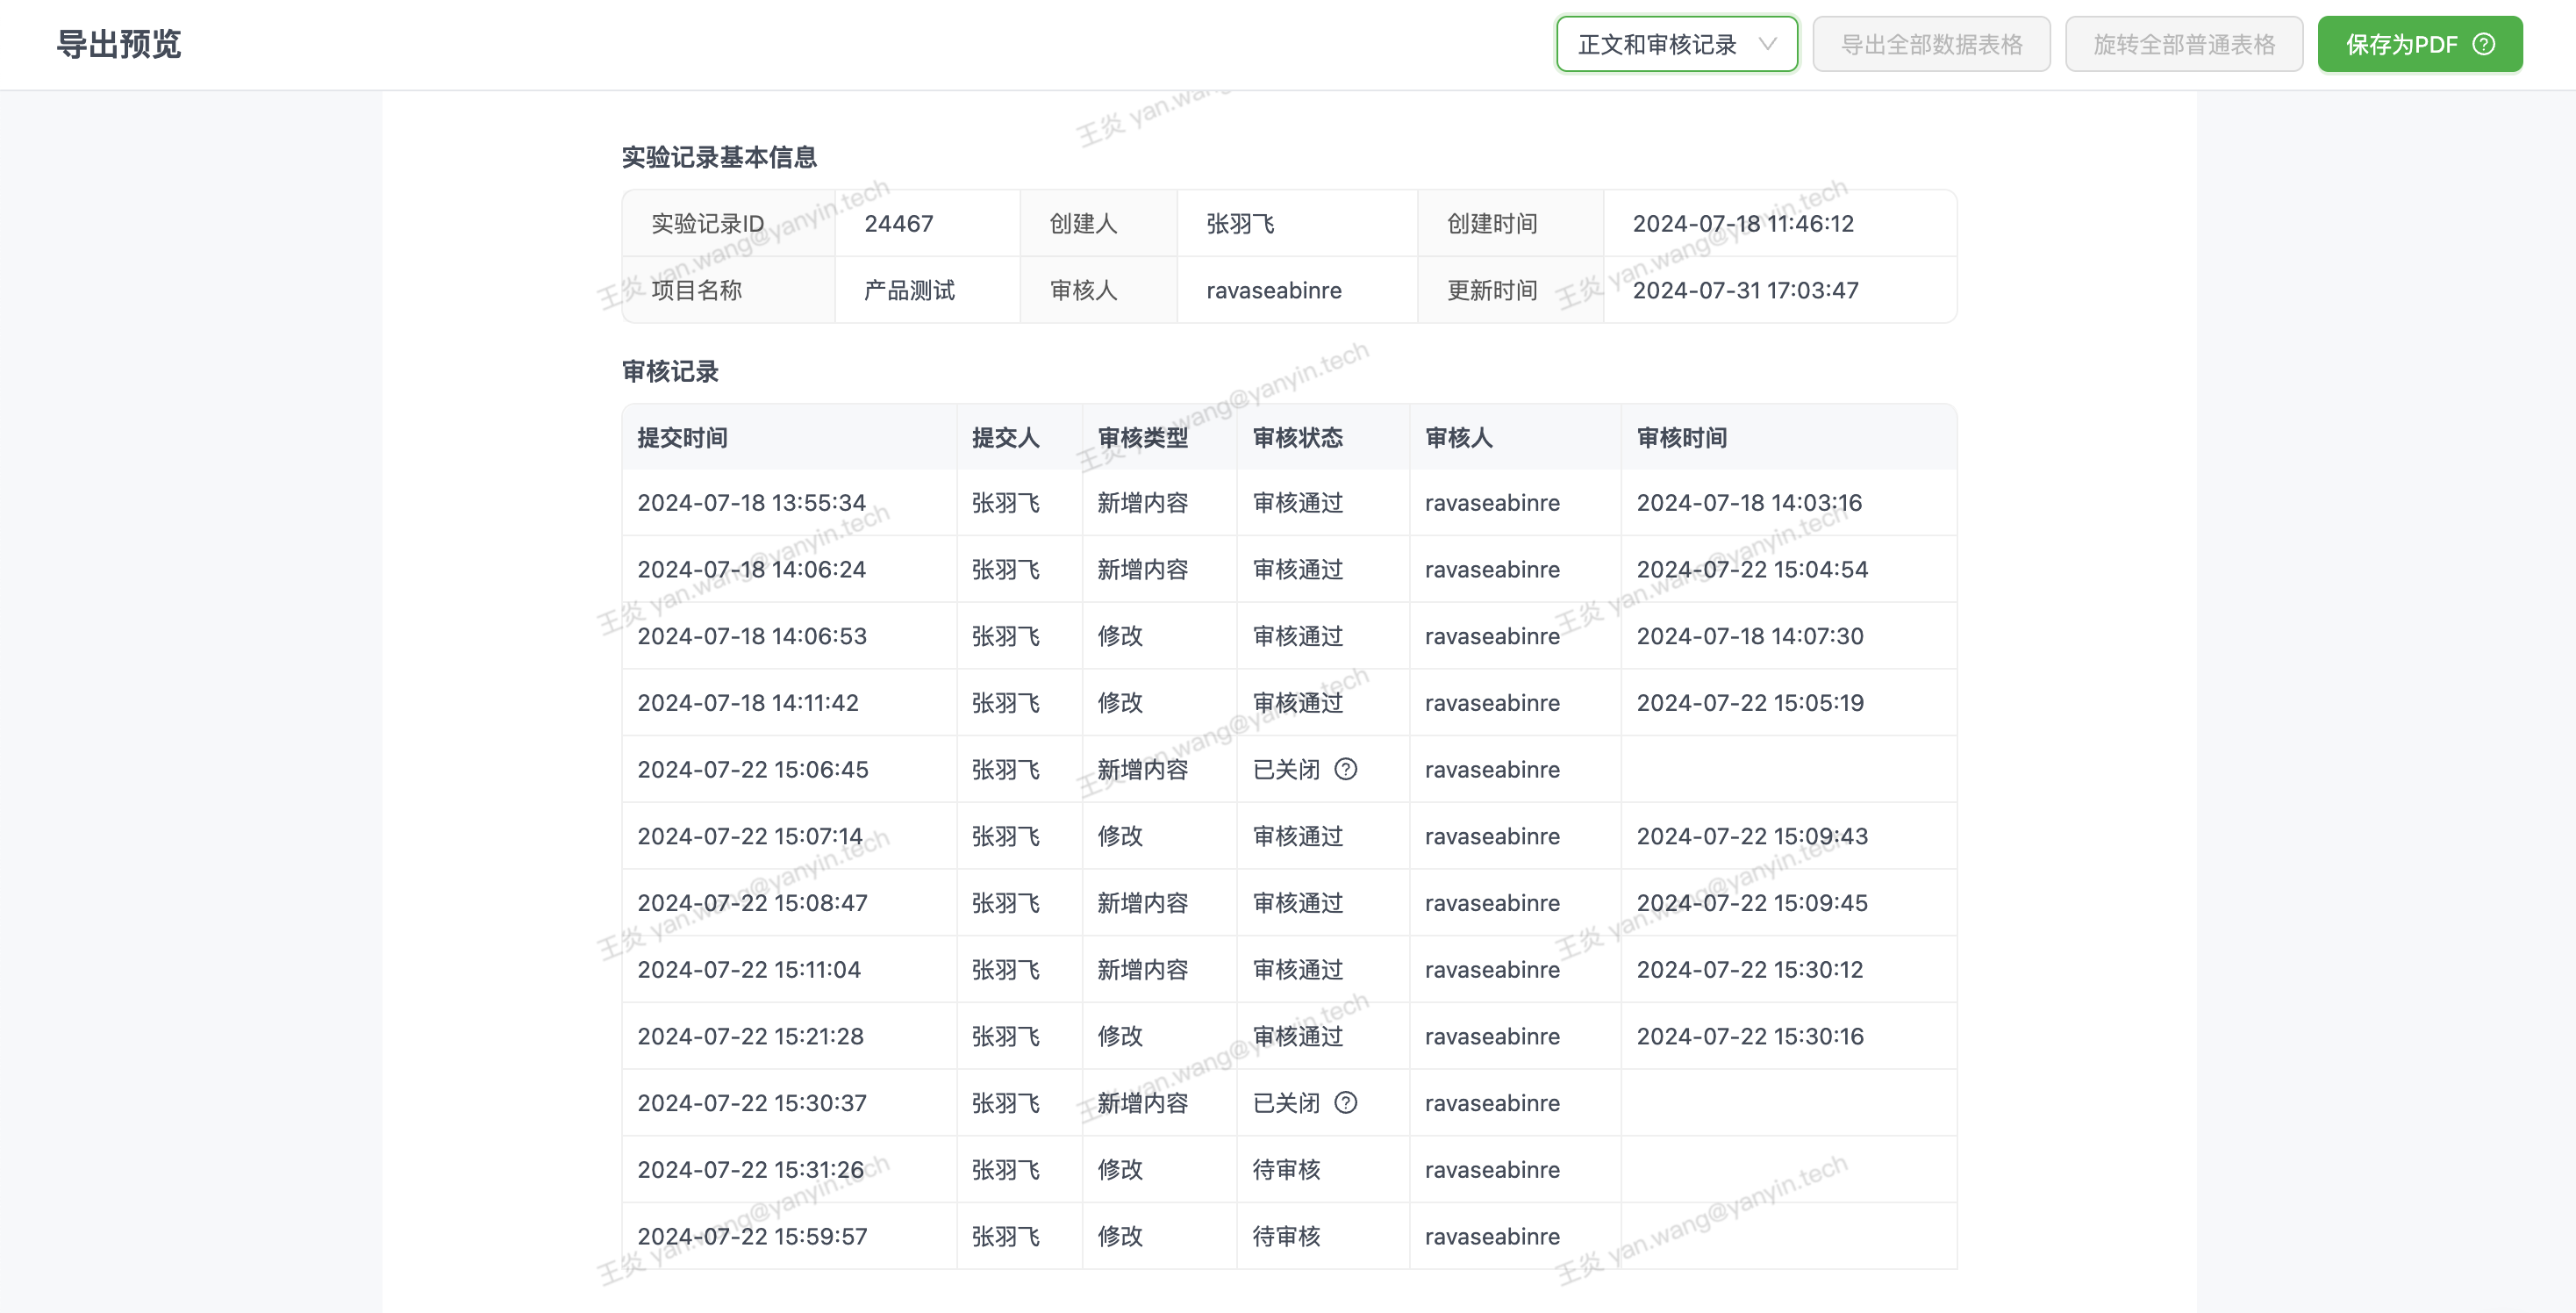Click help icon on 保存为PDF button
This screenshot has width=2576, height=1313.
[x=2483, y=44]
